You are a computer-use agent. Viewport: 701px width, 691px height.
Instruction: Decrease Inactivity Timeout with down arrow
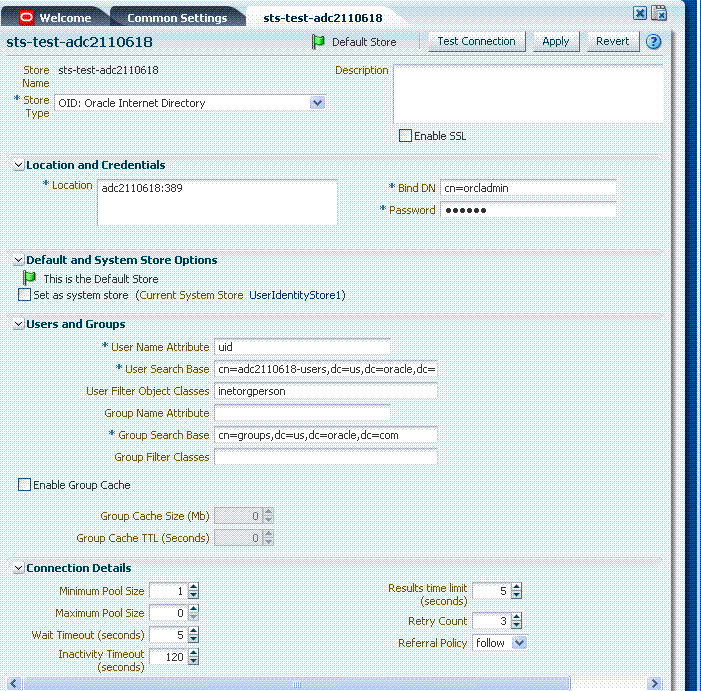pos(193,661)
